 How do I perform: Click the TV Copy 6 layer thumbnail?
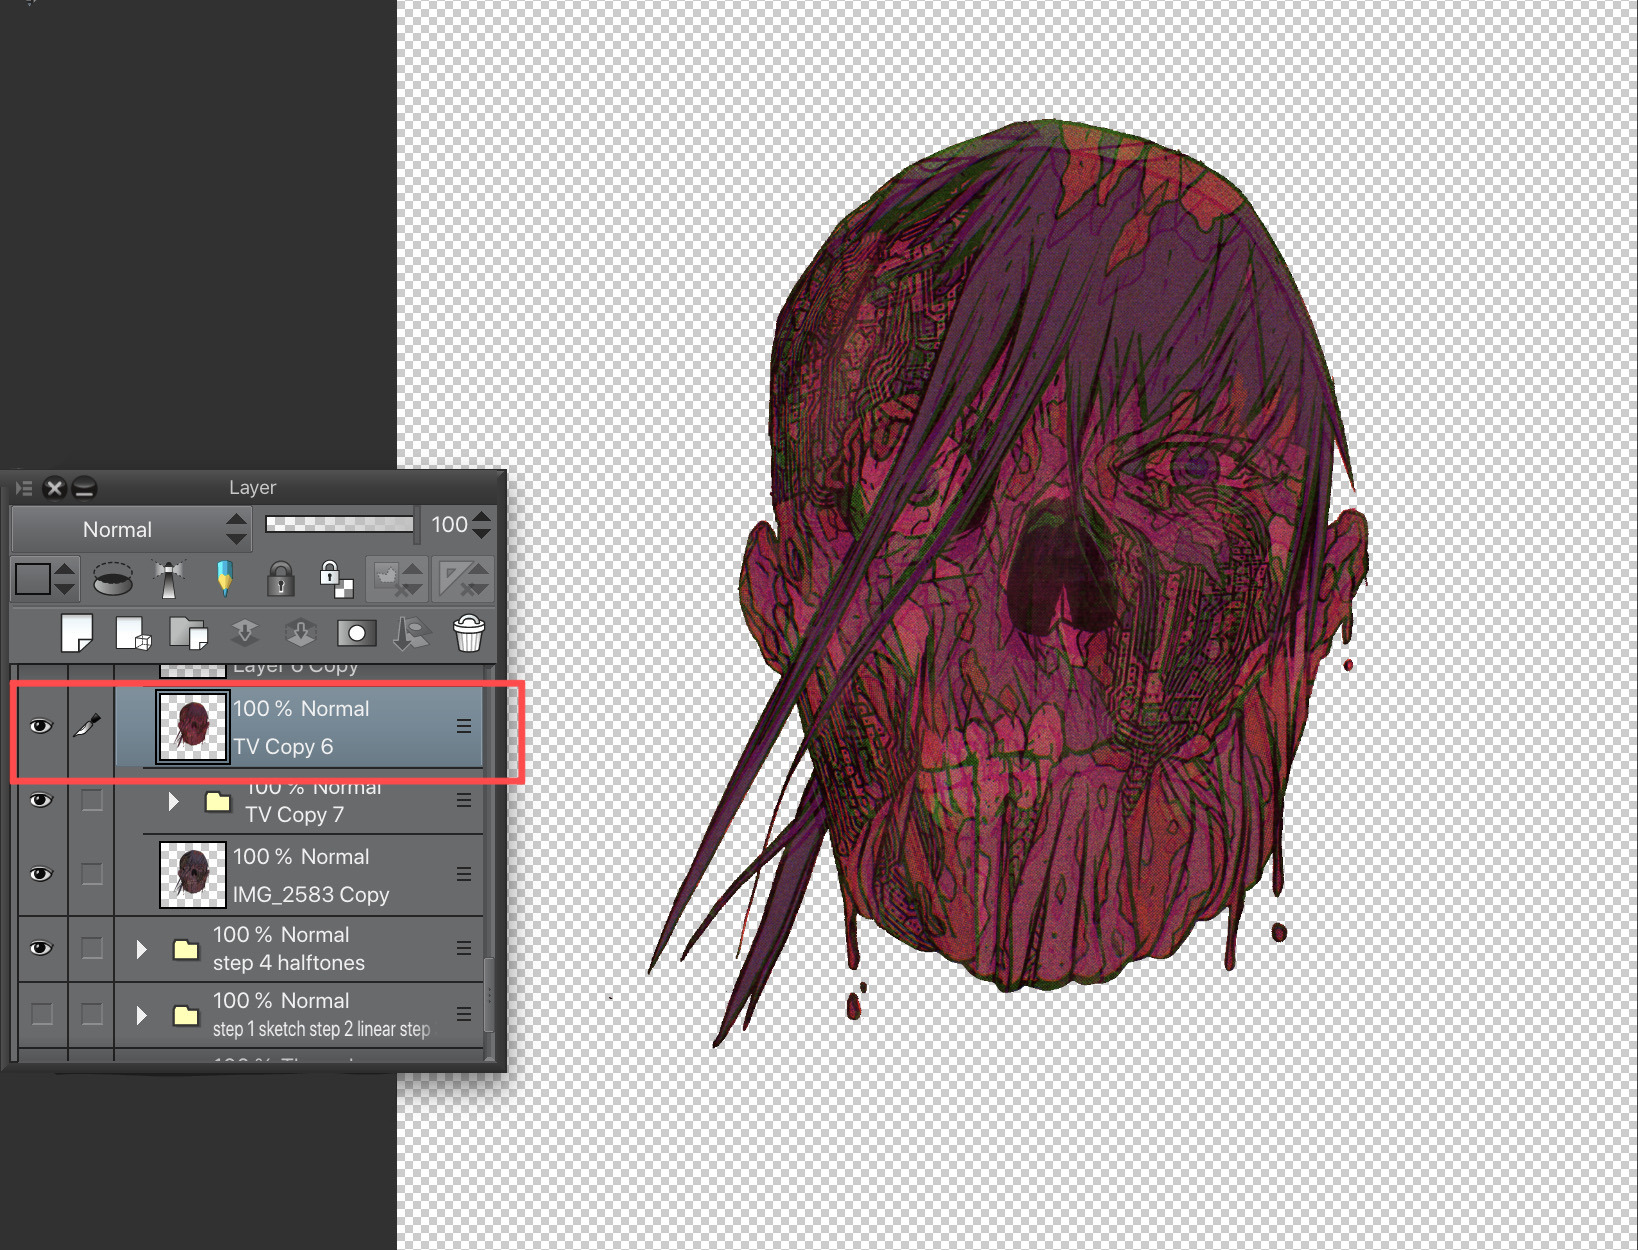click(x=193, y=726)
